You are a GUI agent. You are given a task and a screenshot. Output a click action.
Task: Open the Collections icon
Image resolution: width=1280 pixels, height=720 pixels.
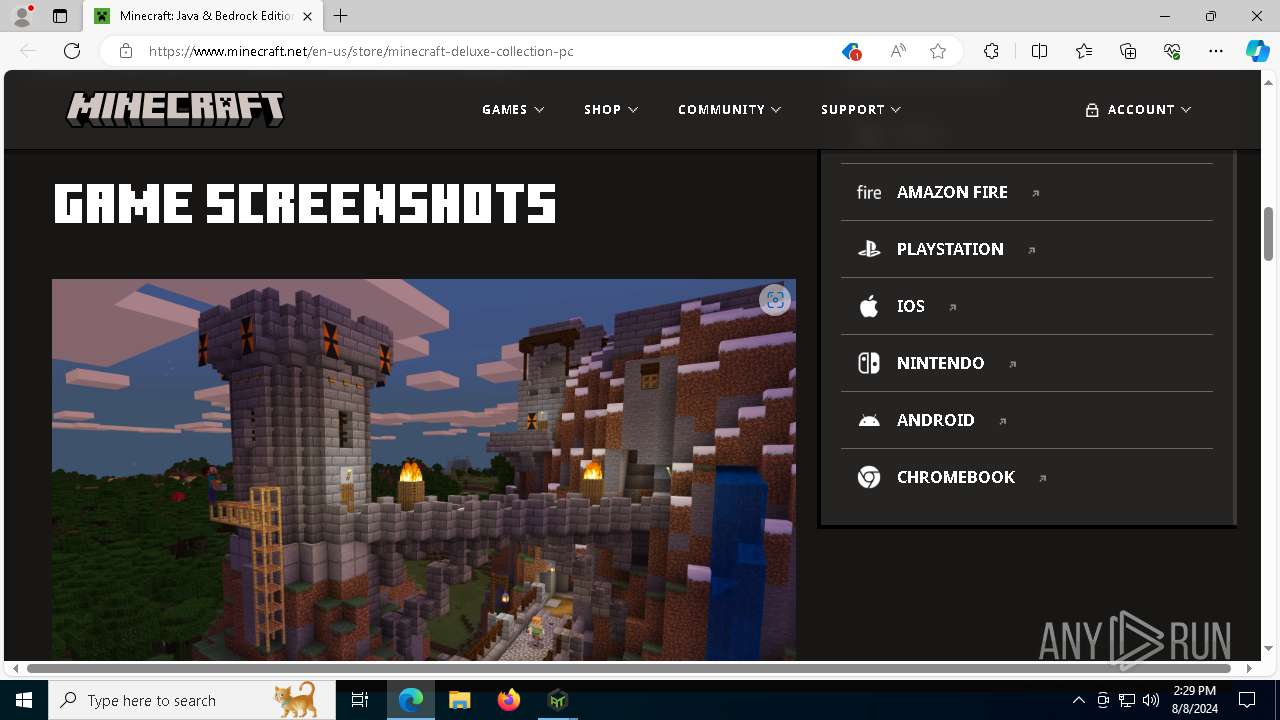1128,51
